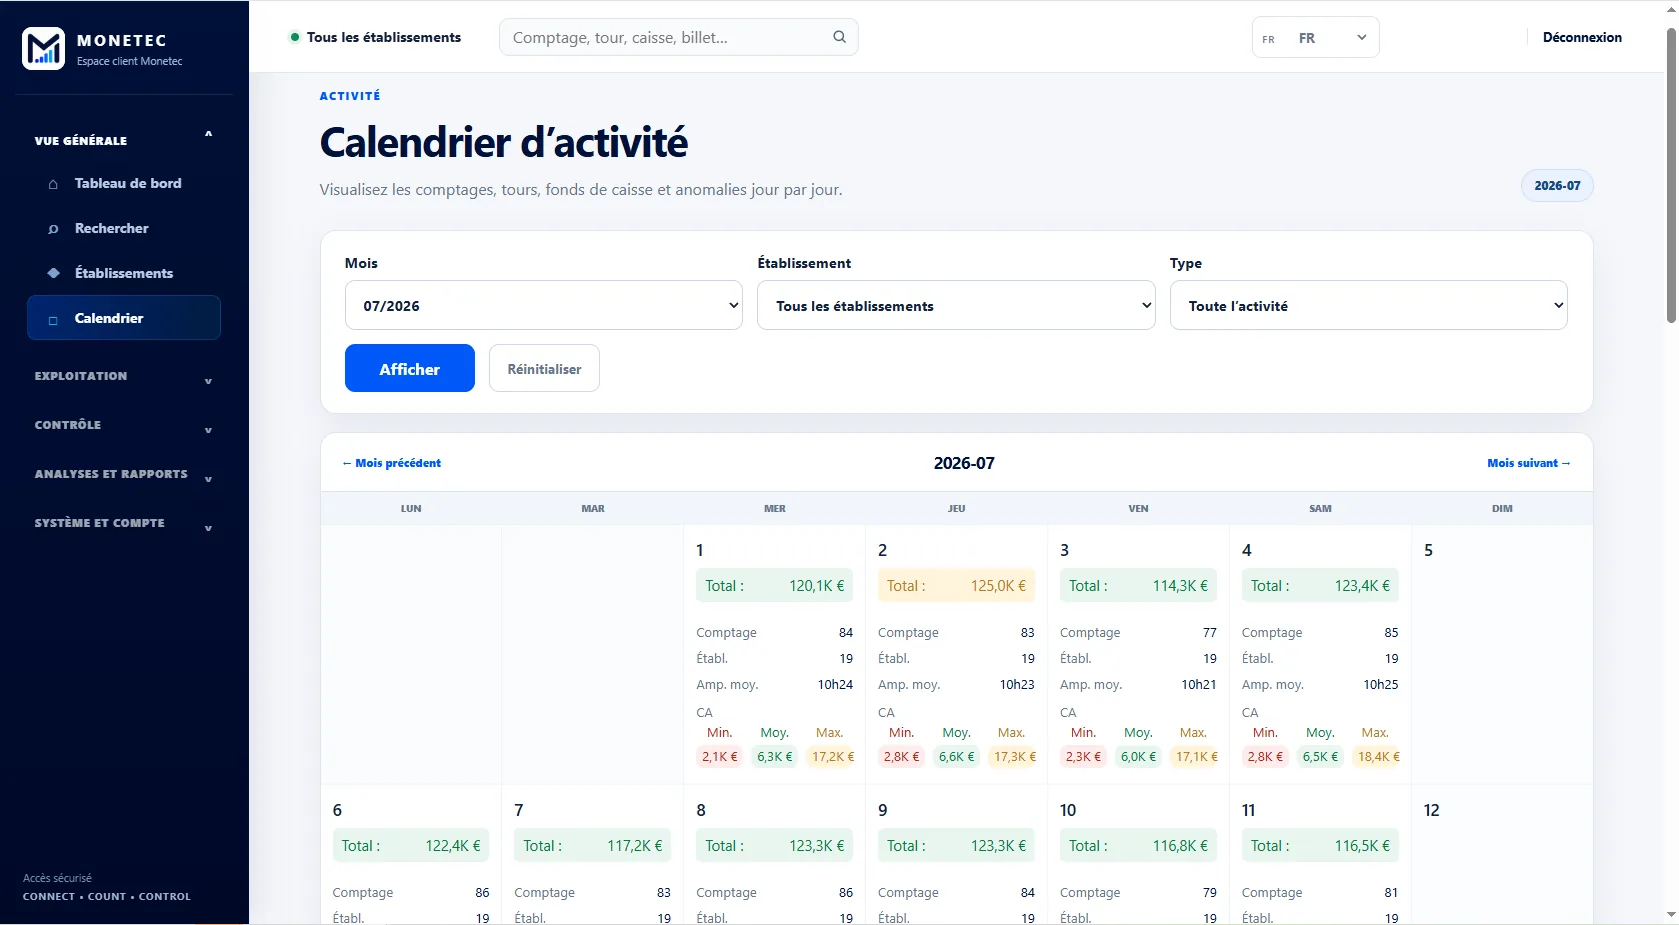Click Total 116,5K € on day 11
Viewport: 1679px width, 925px height.
click(1320, 846)
